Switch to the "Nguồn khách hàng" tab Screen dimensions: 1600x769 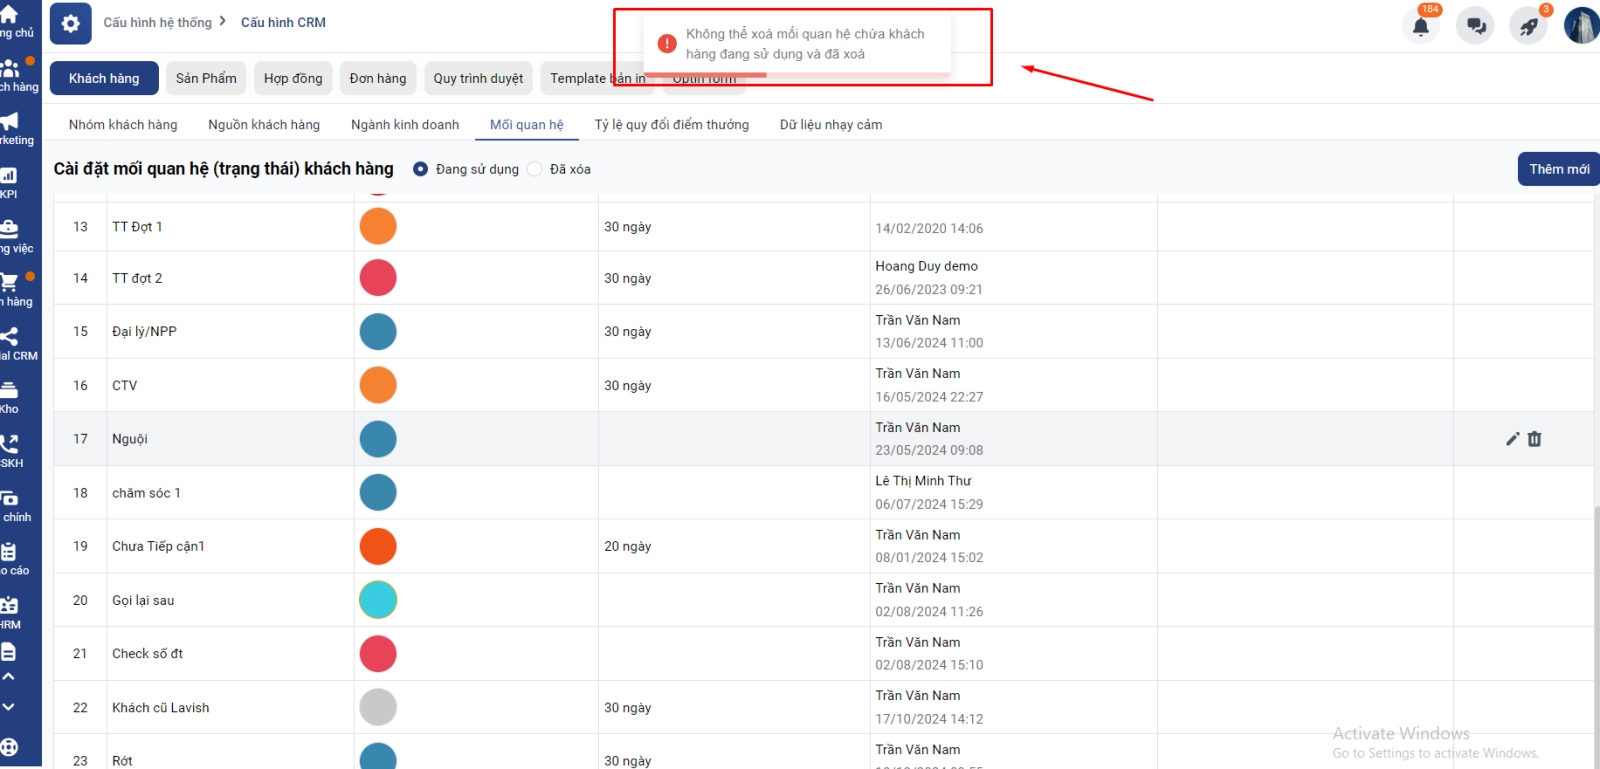(x=264, y=125)
